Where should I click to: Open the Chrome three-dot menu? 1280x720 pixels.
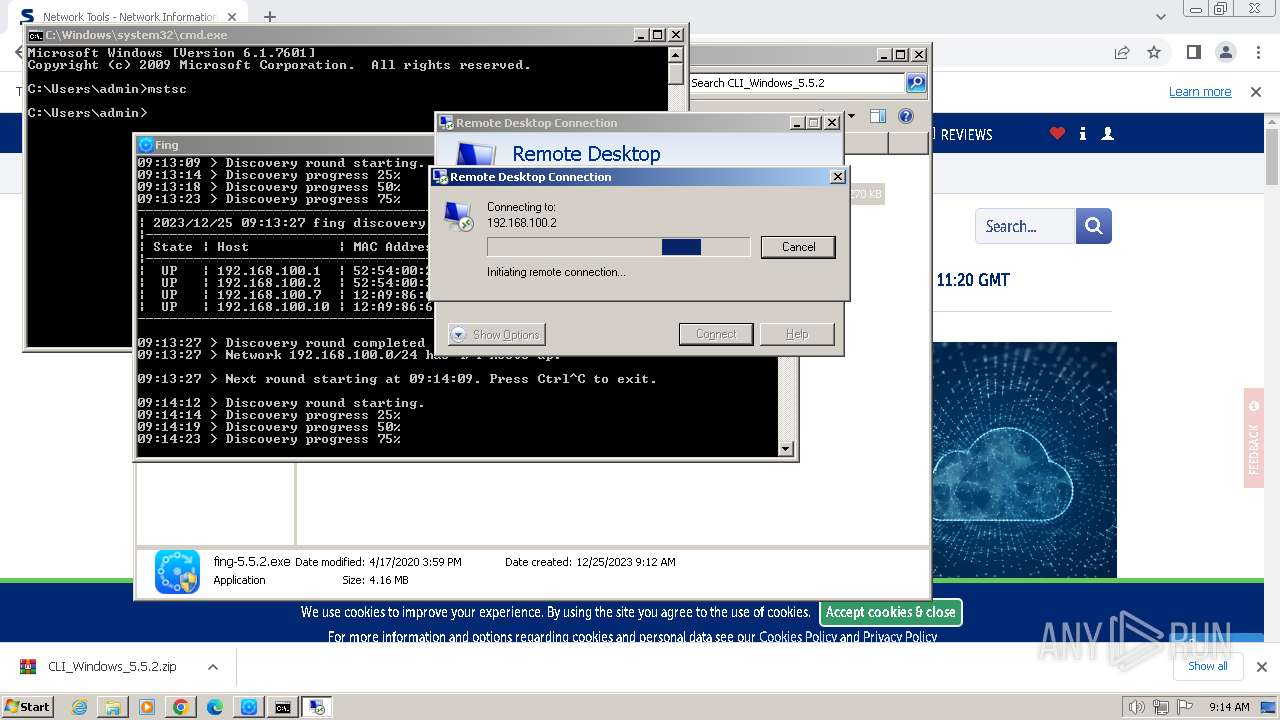coord(1257,52)
